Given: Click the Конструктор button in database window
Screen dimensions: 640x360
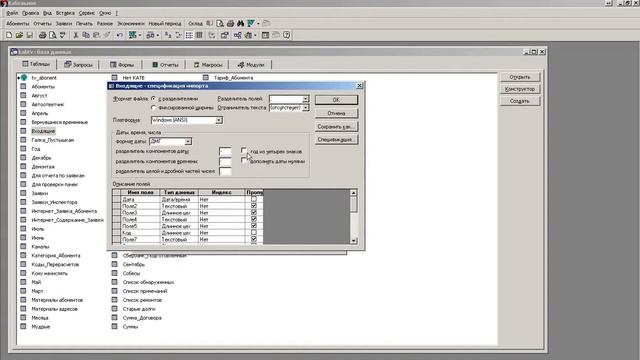Looking at the screenshot, I should (x=520, y=89).
